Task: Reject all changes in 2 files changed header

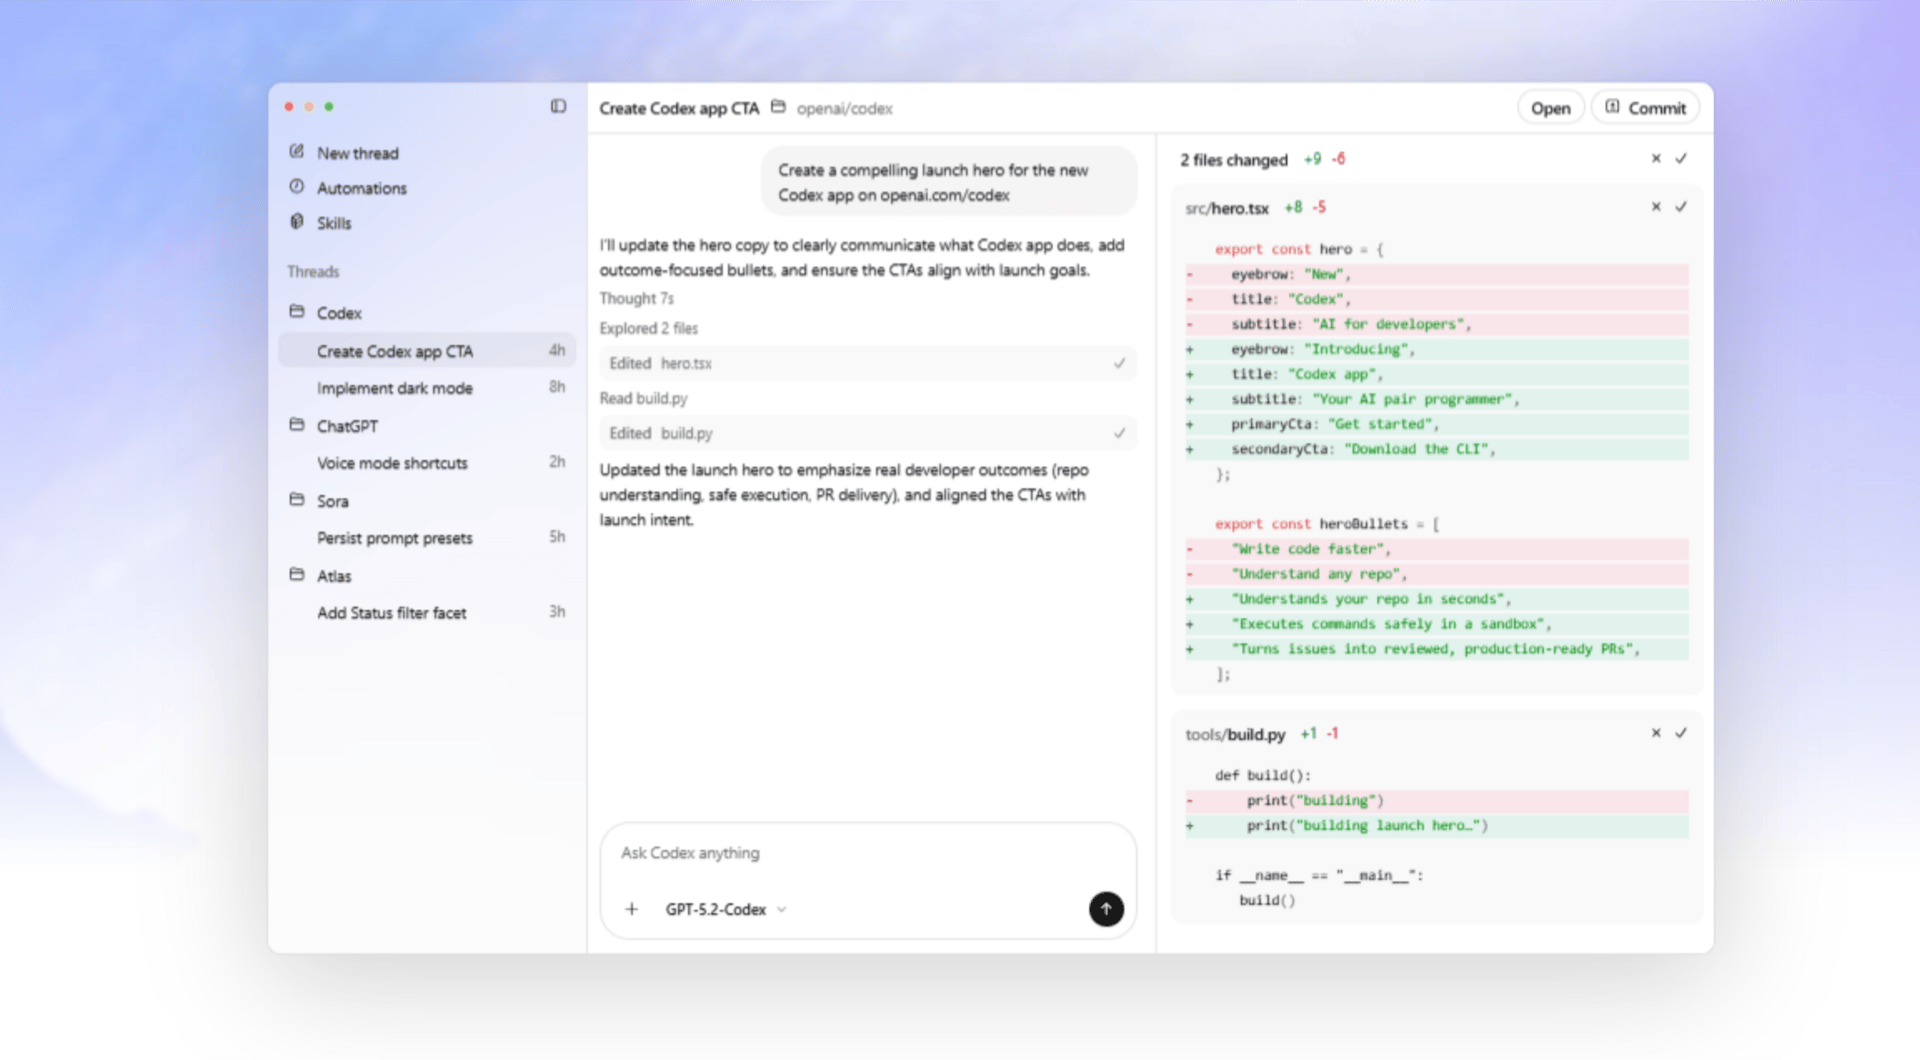Action: point(1656,159)
